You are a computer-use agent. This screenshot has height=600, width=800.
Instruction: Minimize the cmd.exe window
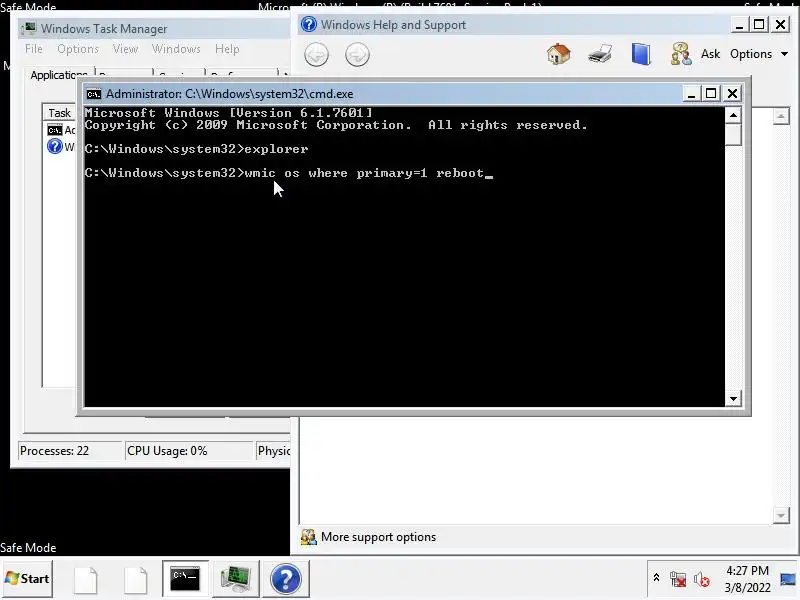point(691,94)
